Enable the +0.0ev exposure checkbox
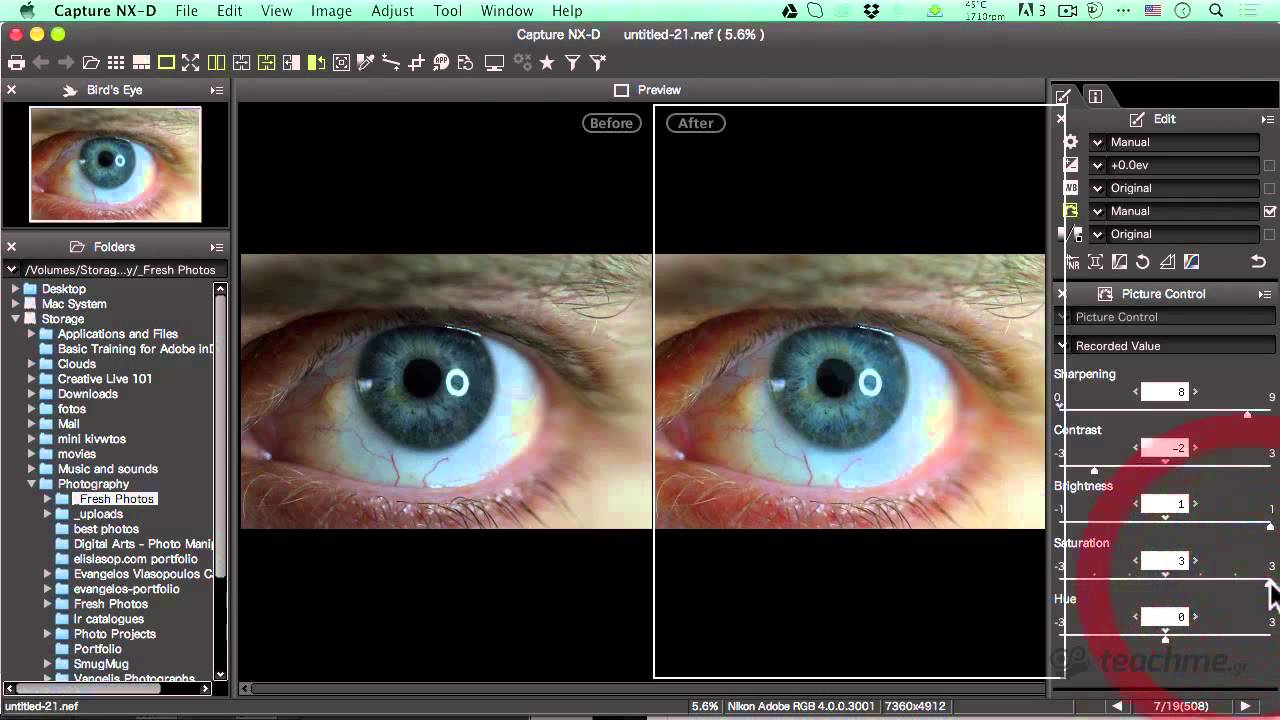Screen dimensions: 1280x720 [x=1270, y=166]
